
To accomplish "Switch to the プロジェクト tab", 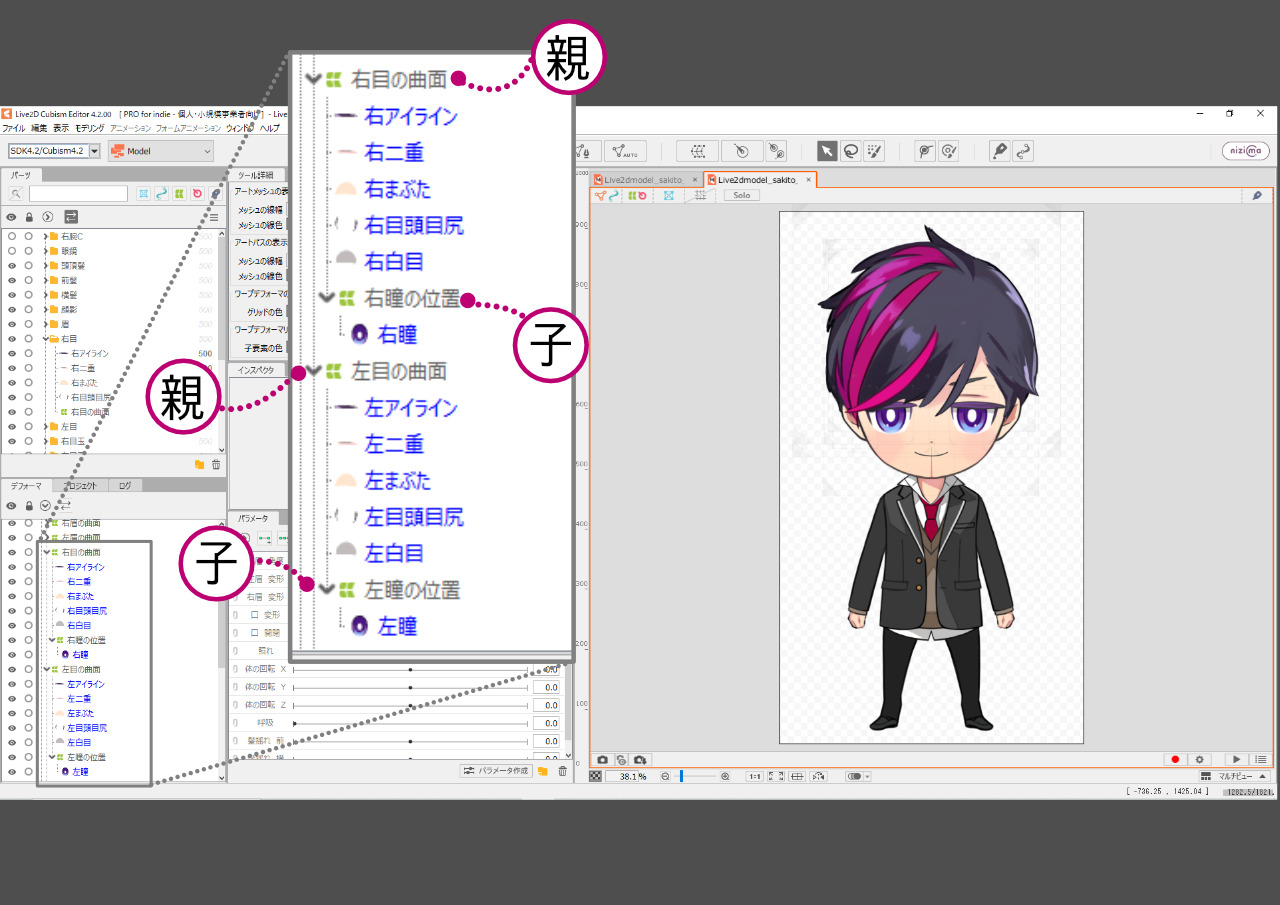I will pos(80,486).
